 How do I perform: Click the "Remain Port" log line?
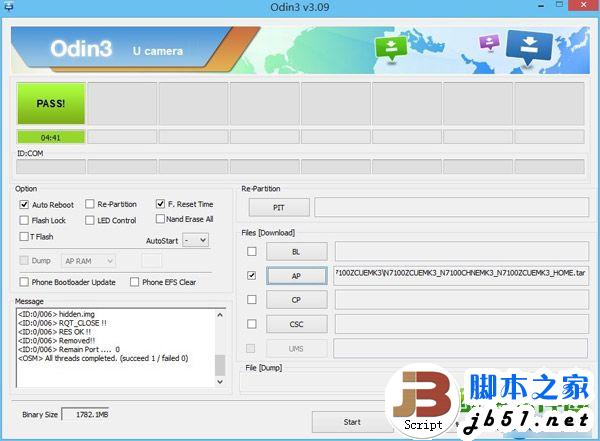69,350
